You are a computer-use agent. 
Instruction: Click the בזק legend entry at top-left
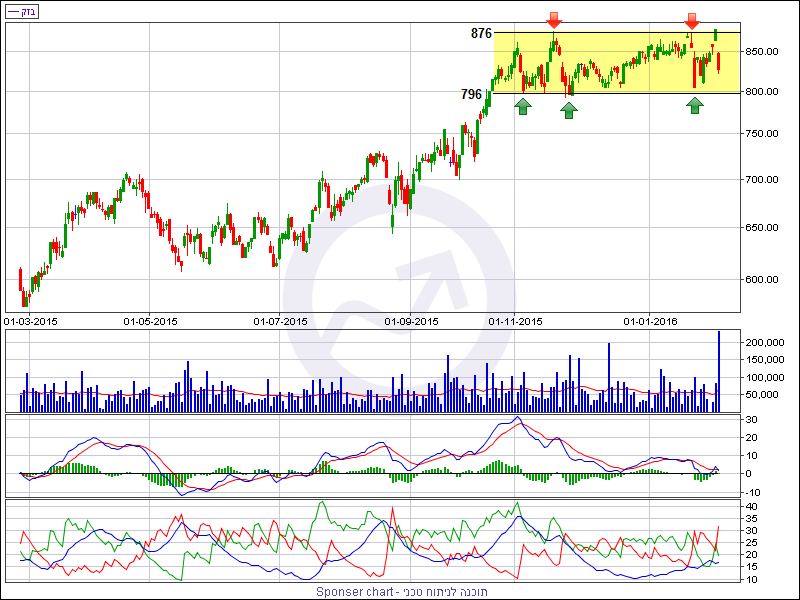pyautogui.click(x=21, y=10)
